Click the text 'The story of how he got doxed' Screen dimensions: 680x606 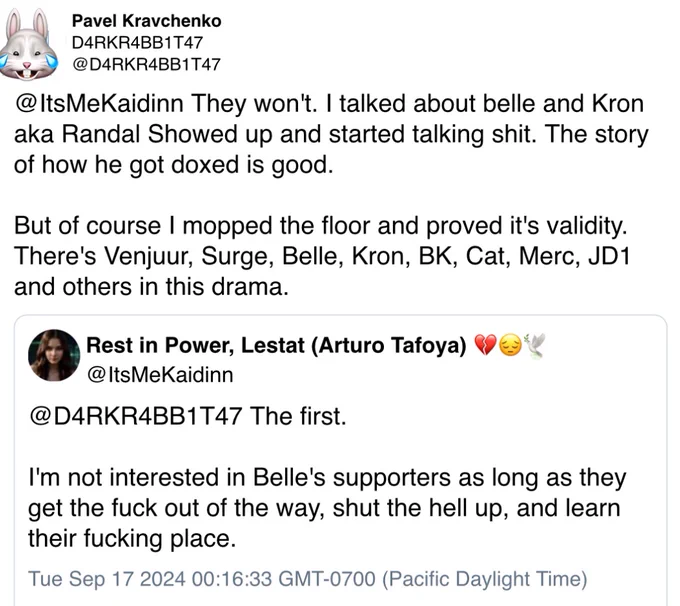coord(331,150)
